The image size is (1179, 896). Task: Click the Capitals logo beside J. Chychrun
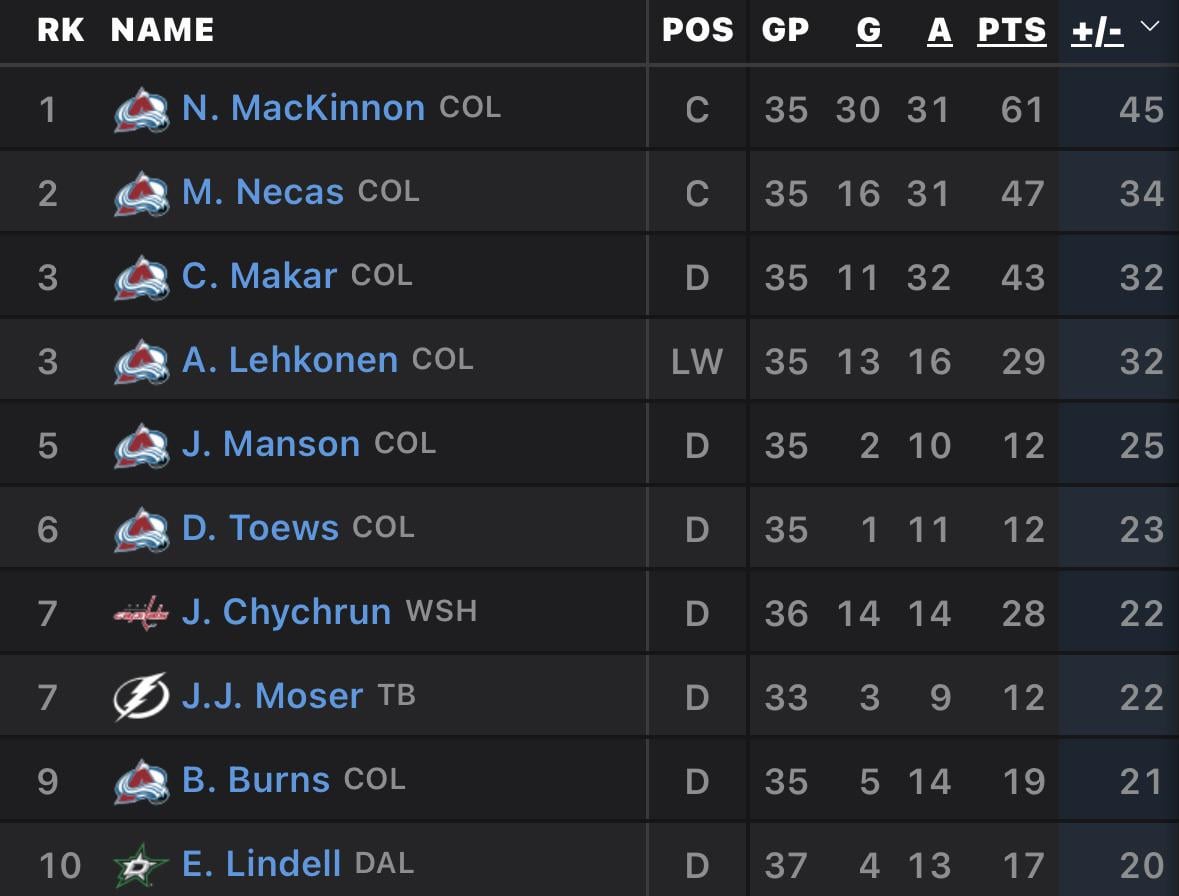click(141, 613)
